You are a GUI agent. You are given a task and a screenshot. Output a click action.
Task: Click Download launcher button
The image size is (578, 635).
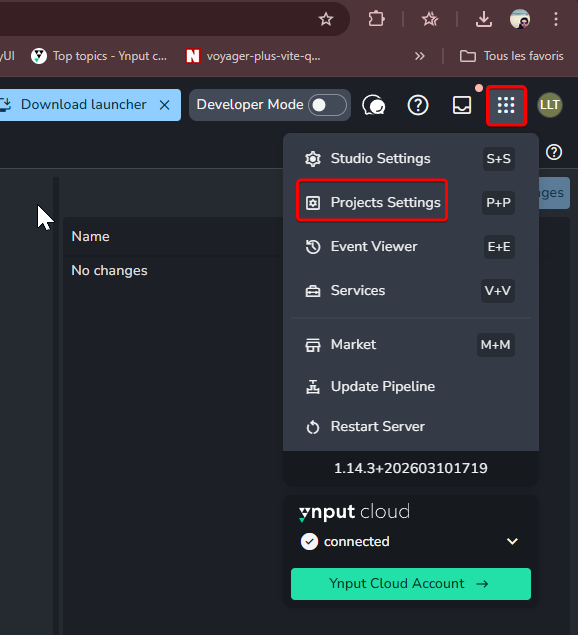[83, 105]
